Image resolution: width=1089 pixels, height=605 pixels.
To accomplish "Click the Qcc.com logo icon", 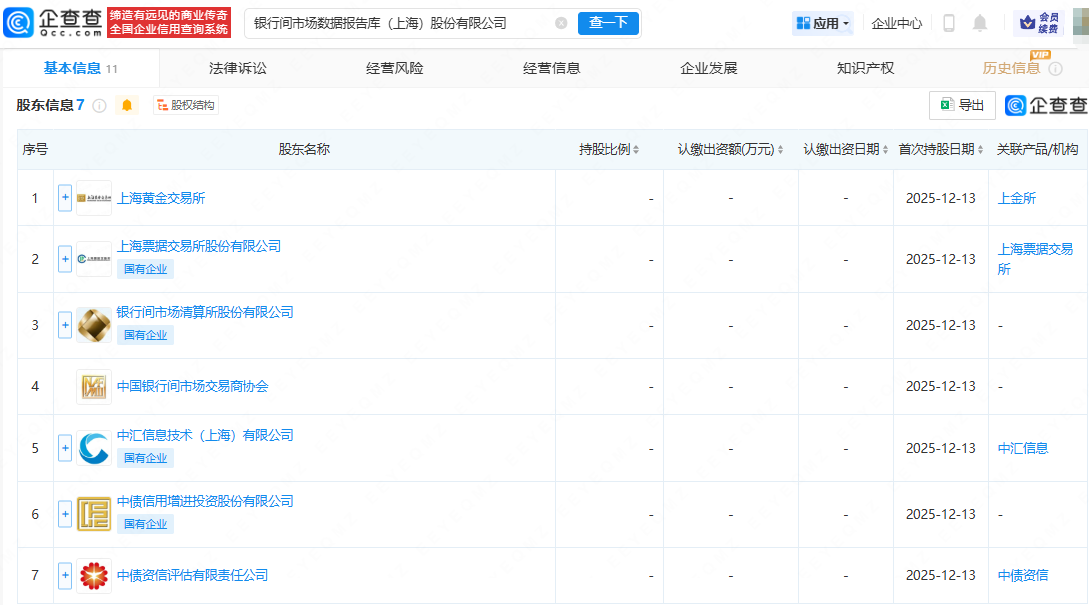I will coord(19,22).
